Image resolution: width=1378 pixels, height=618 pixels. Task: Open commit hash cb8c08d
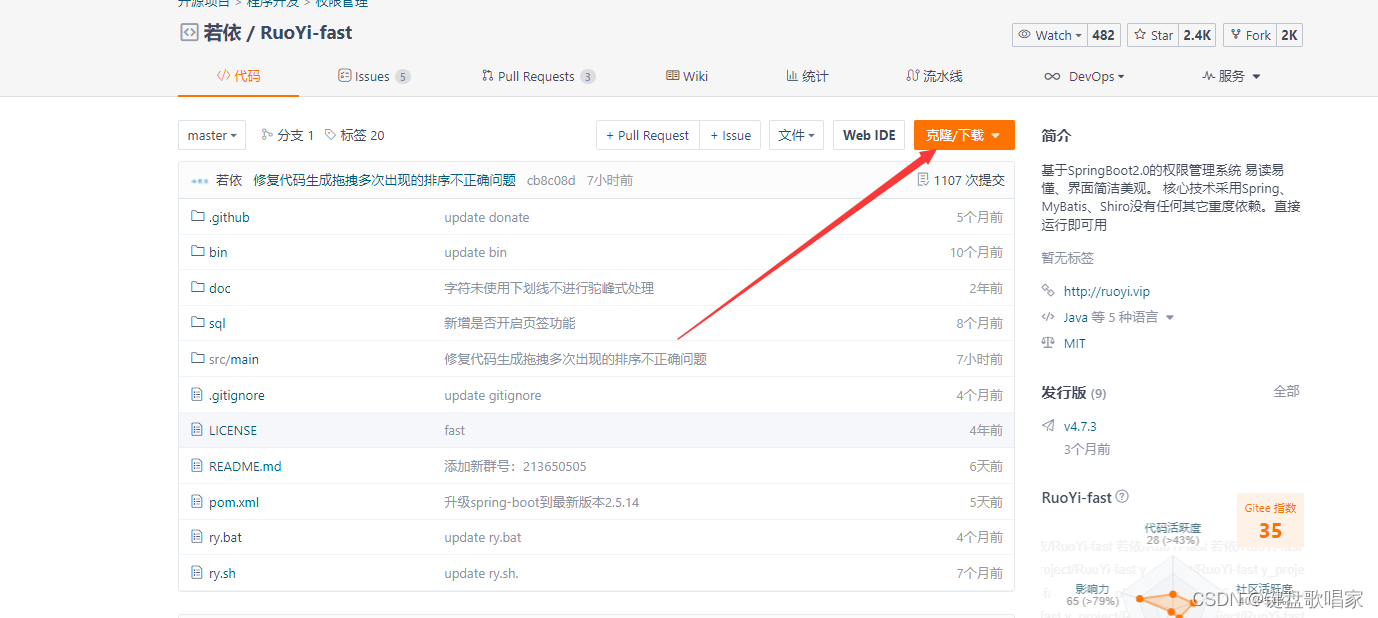click(x=551, y=180)
